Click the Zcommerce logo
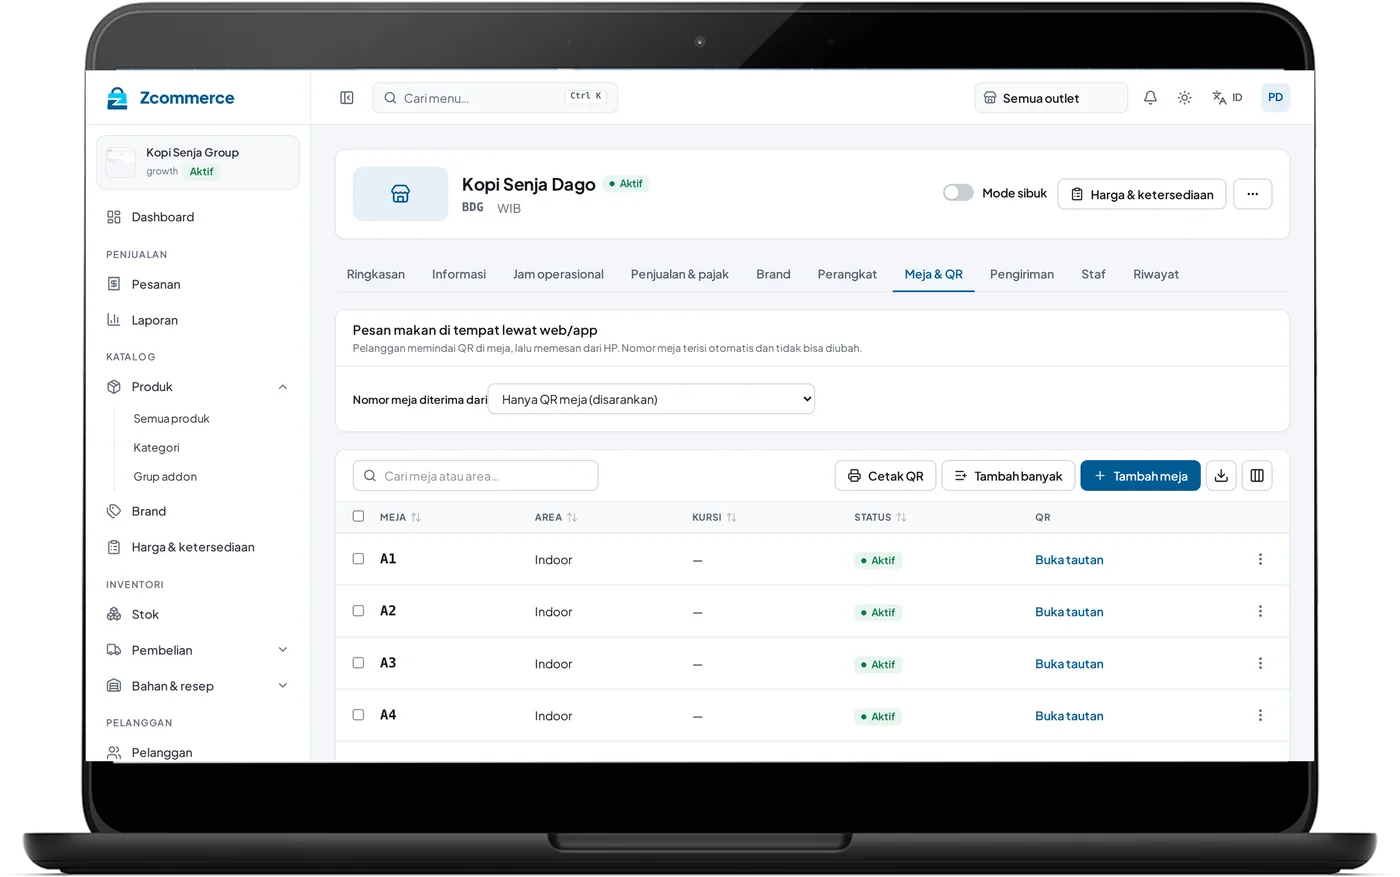 [170, 98]
